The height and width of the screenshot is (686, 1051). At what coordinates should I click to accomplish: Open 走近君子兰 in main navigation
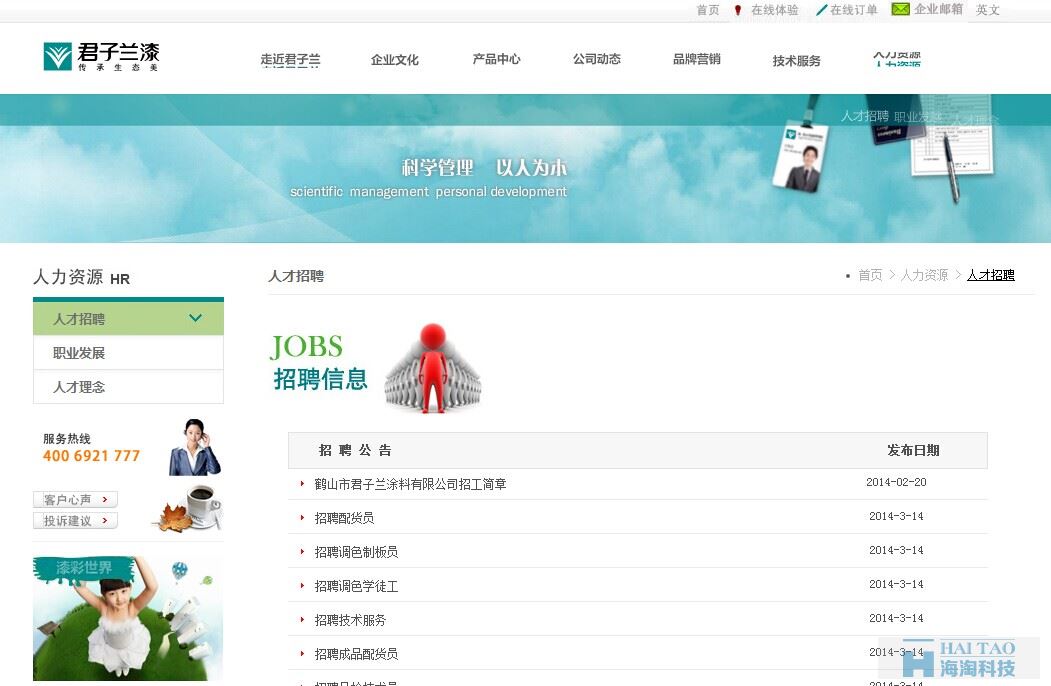coord(290,60)
